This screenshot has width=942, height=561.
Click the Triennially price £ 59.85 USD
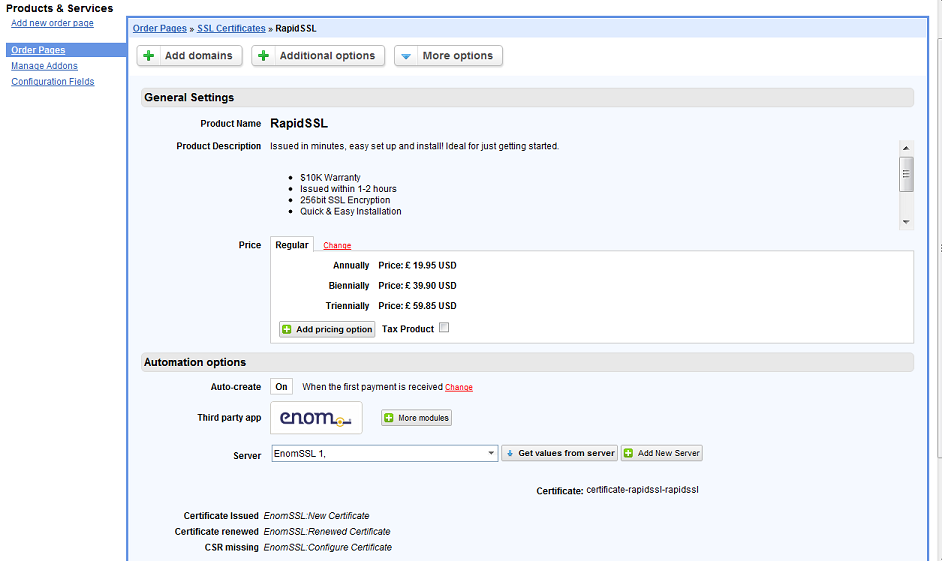click(418, 306)
